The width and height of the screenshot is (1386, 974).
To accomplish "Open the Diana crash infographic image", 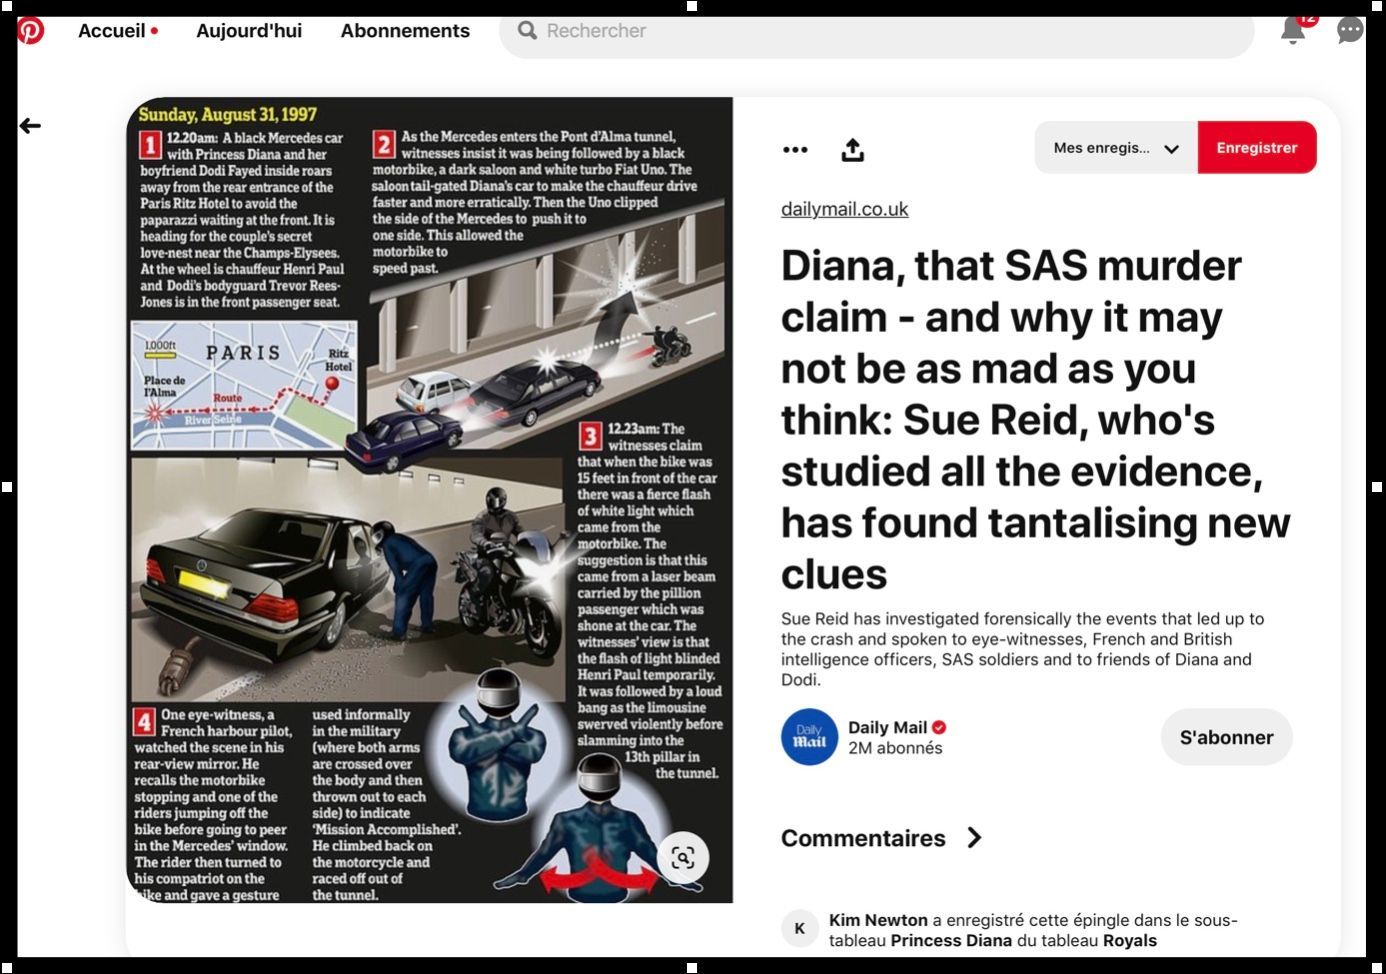I will (x=430, y=500).
